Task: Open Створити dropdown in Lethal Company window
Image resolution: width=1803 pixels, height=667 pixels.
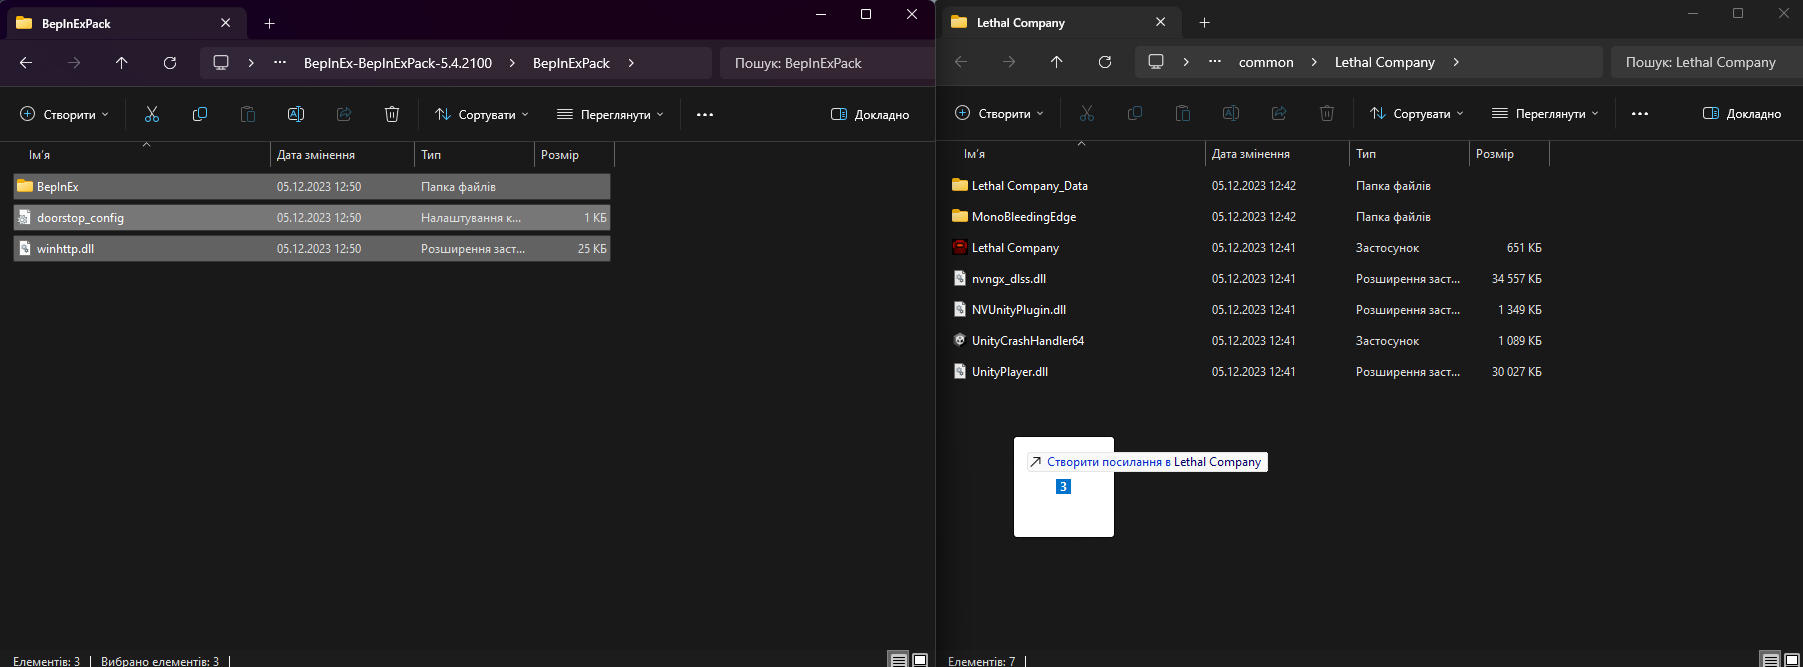Action: [x=1000, y=113]
